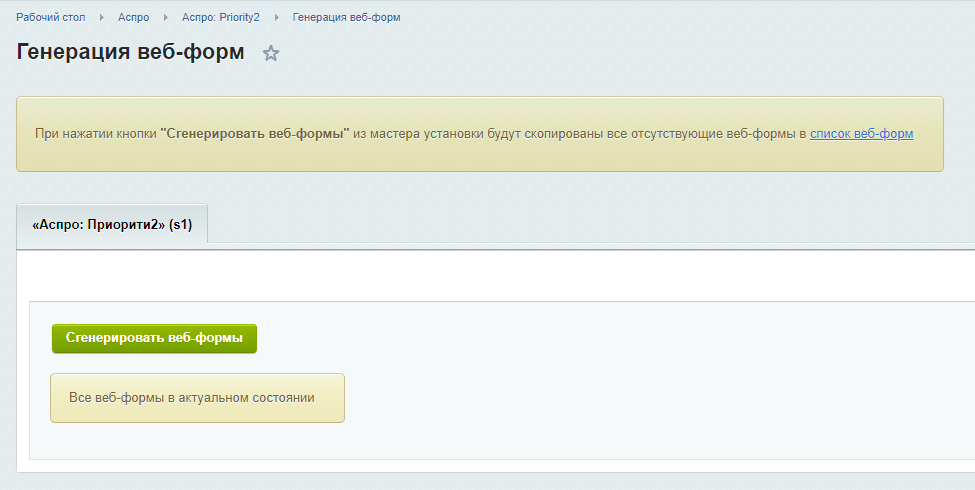Click white tab content area above the panel
The image size is (975, 490).
point(497,277)
